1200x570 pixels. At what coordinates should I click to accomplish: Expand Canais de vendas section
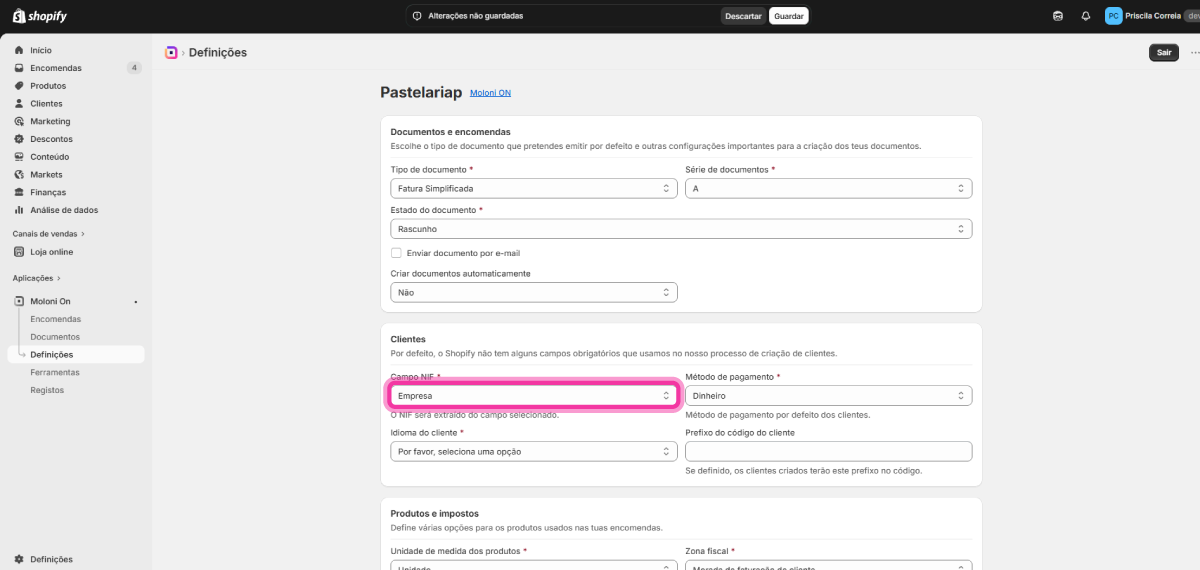tap(48, 234)
